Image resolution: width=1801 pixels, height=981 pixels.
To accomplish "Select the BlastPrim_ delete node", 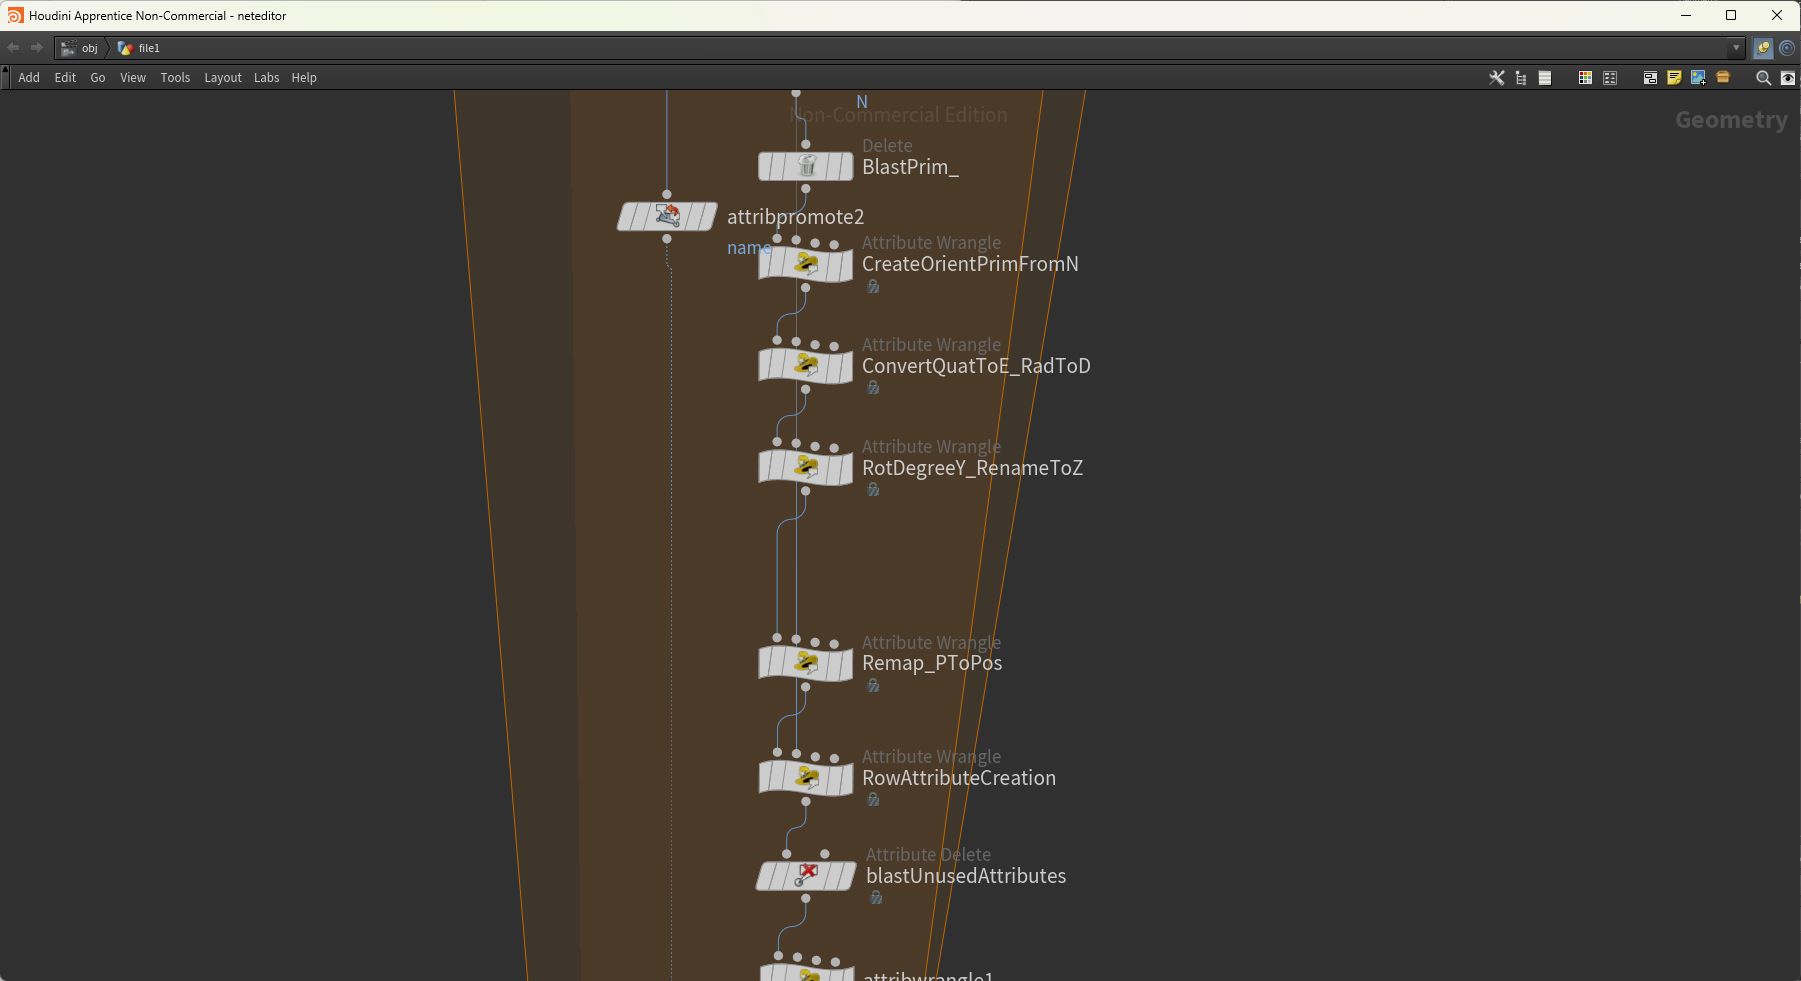I will pyautogui.click(x=806, y=167).
